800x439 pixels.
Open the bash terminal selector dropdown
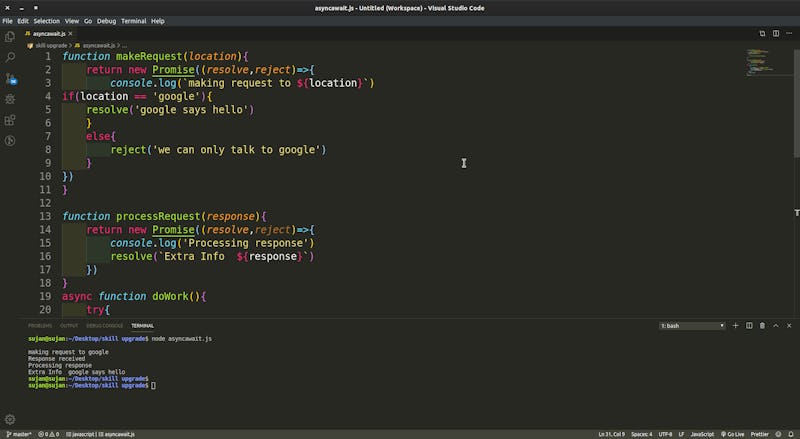point(692,326)
